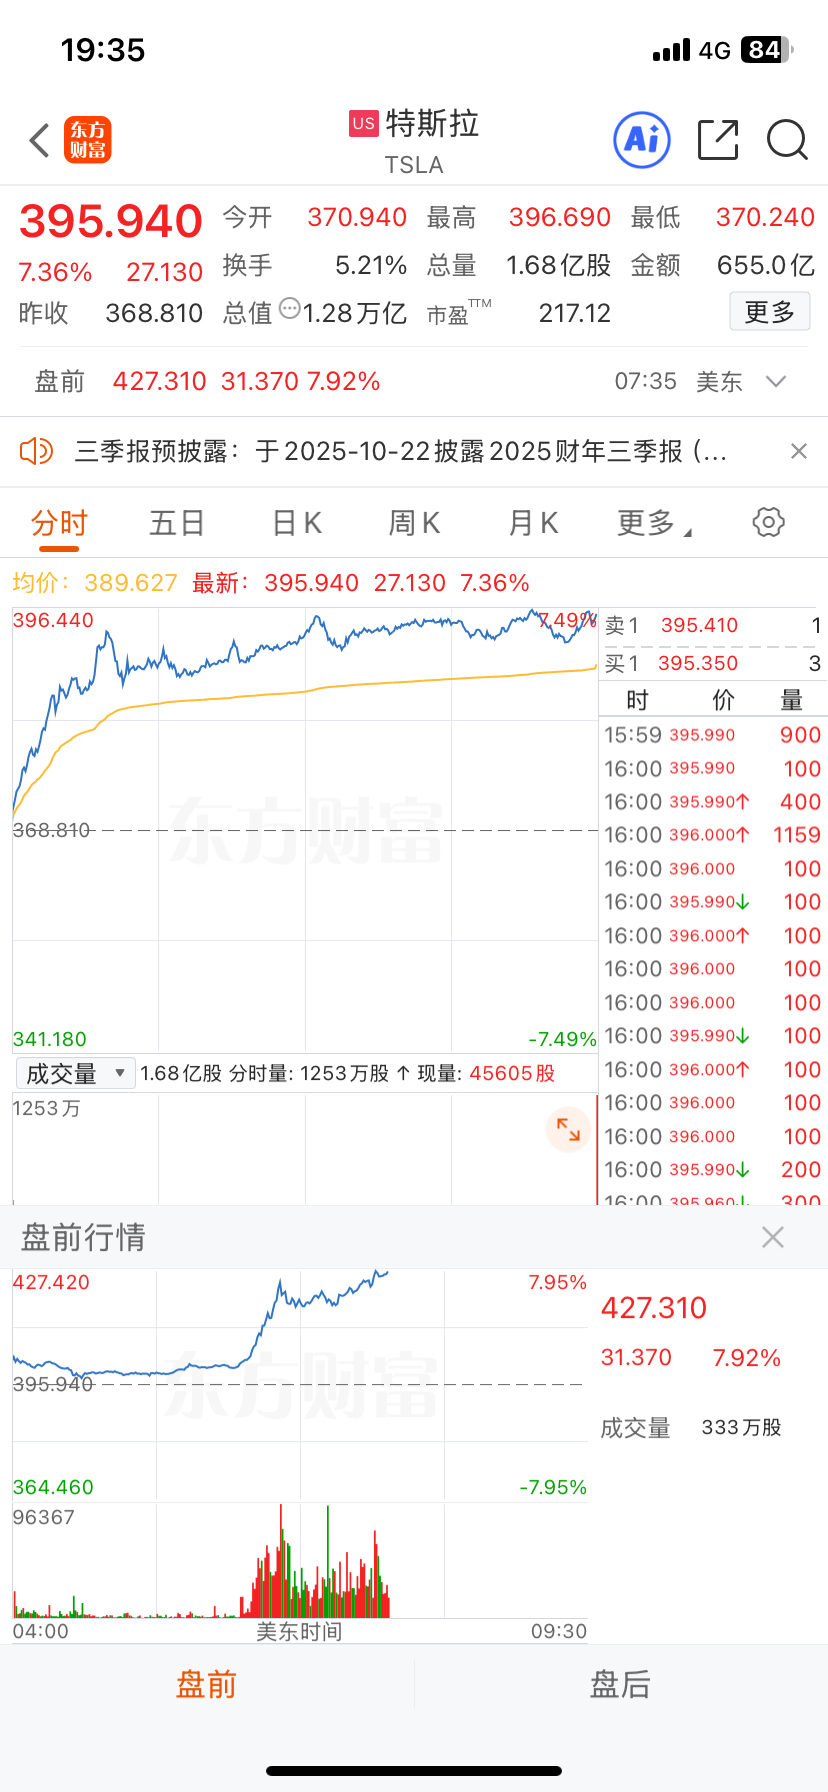Tap the 19:35 status bar clock
Viewport: 828px width, 1792px height.
103,50
